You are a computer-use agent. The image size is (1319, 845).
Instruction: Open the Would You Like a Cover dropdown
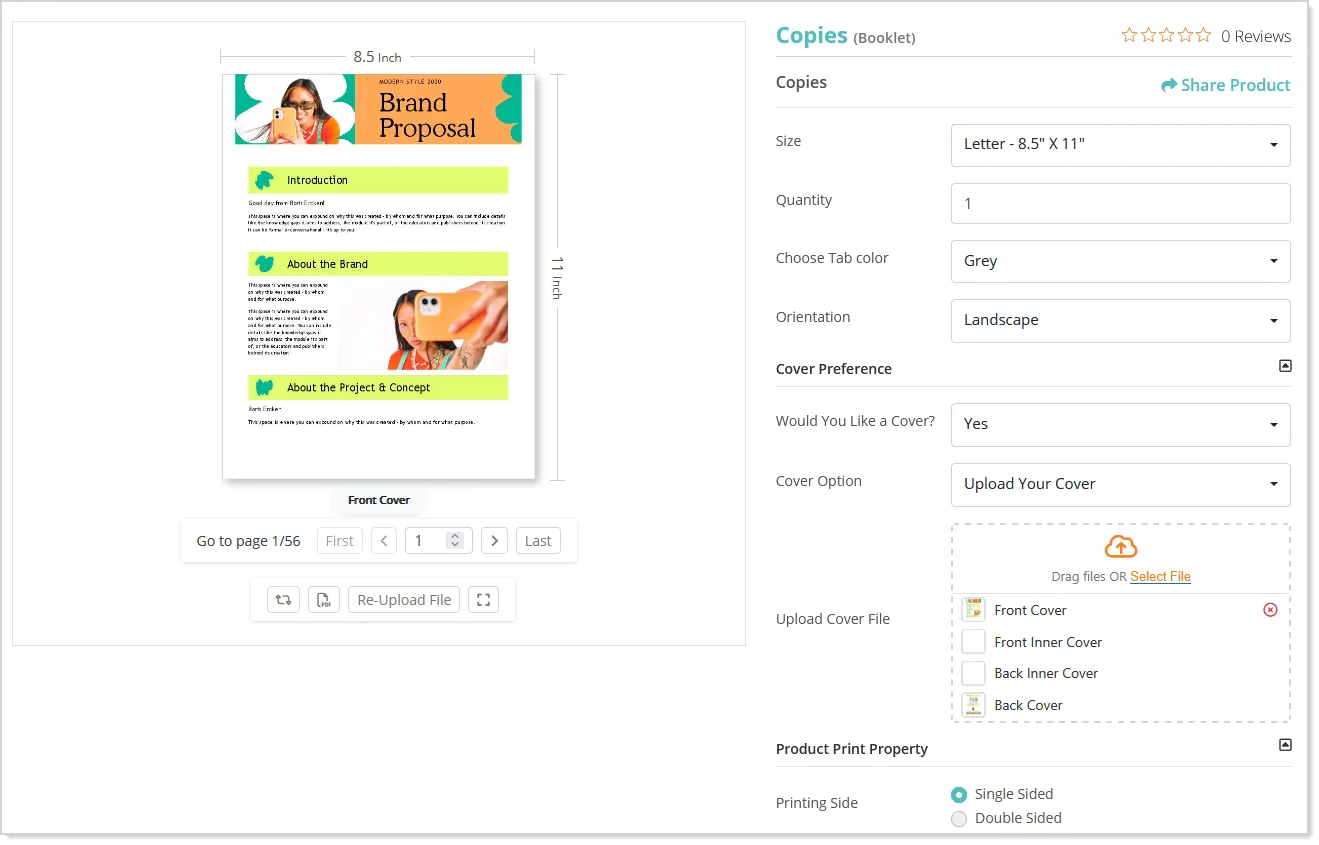coord(1120,425)
